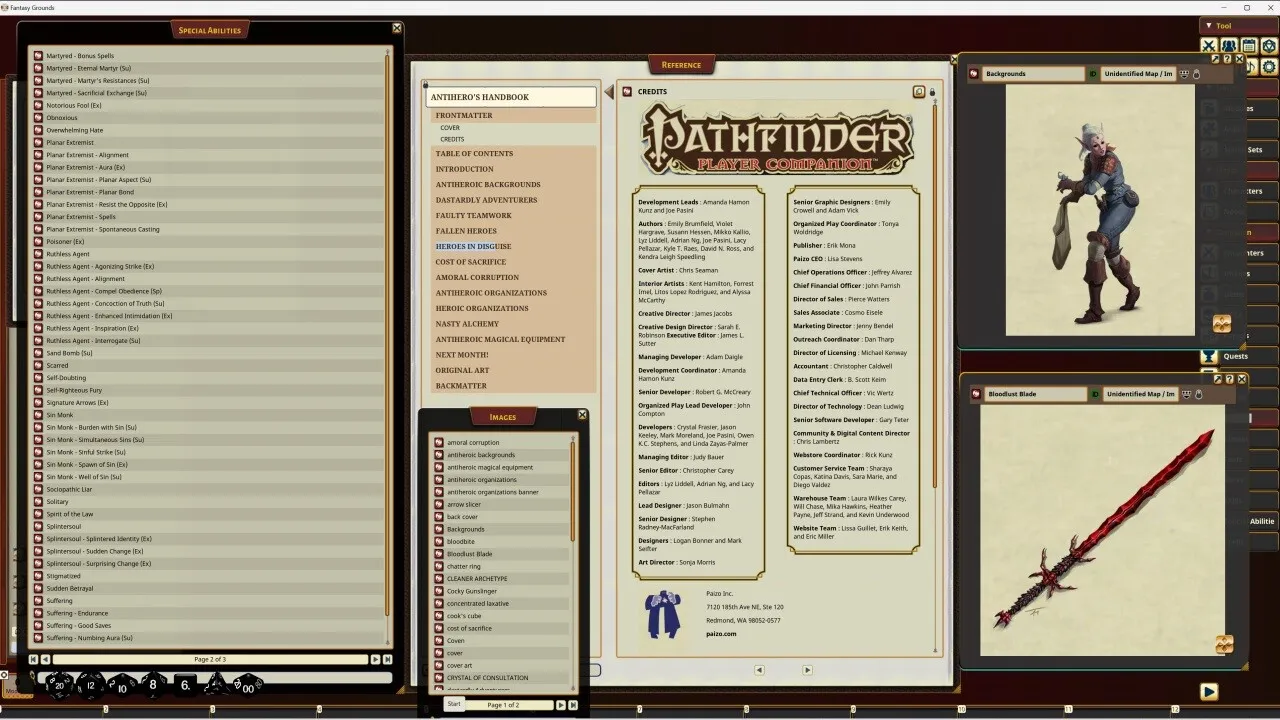The width and height of the screenshot is (1280, 720).
Task: Toggle the token mask icon on Backgrounds toolbar
Action: click(x=1185, y=74)
